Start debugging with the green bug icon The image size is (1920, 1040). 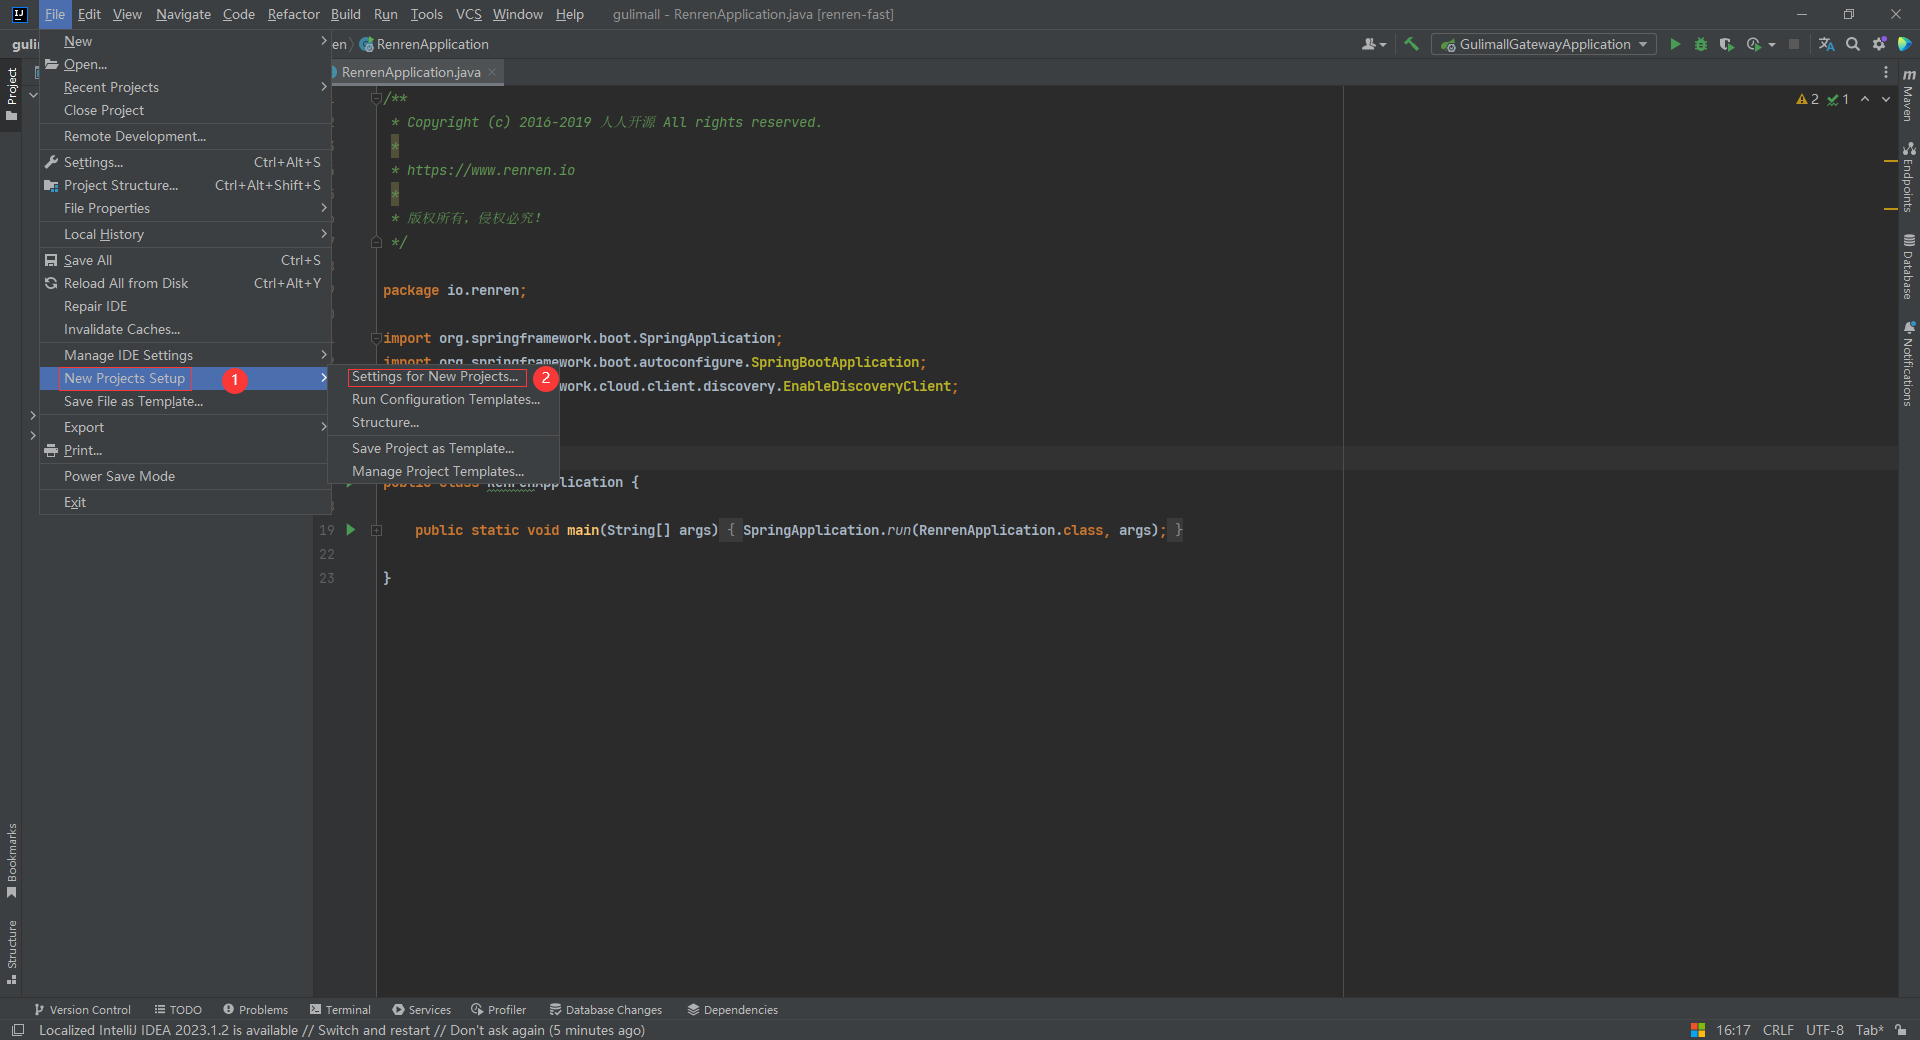click(x=1700, y=44)
